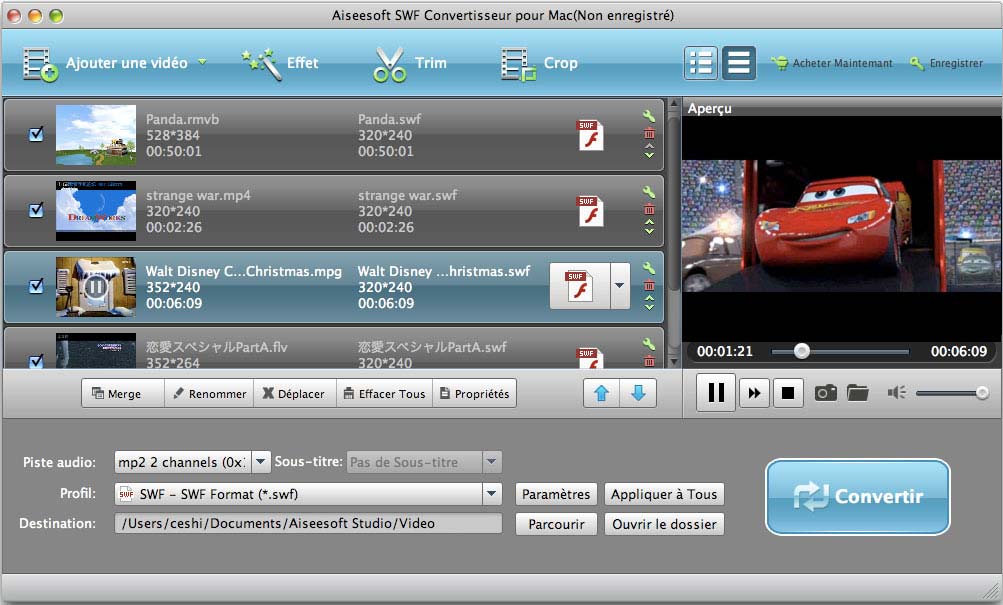
Task: Mute preview with speaker icon
Action: click(x=896, y=392)
